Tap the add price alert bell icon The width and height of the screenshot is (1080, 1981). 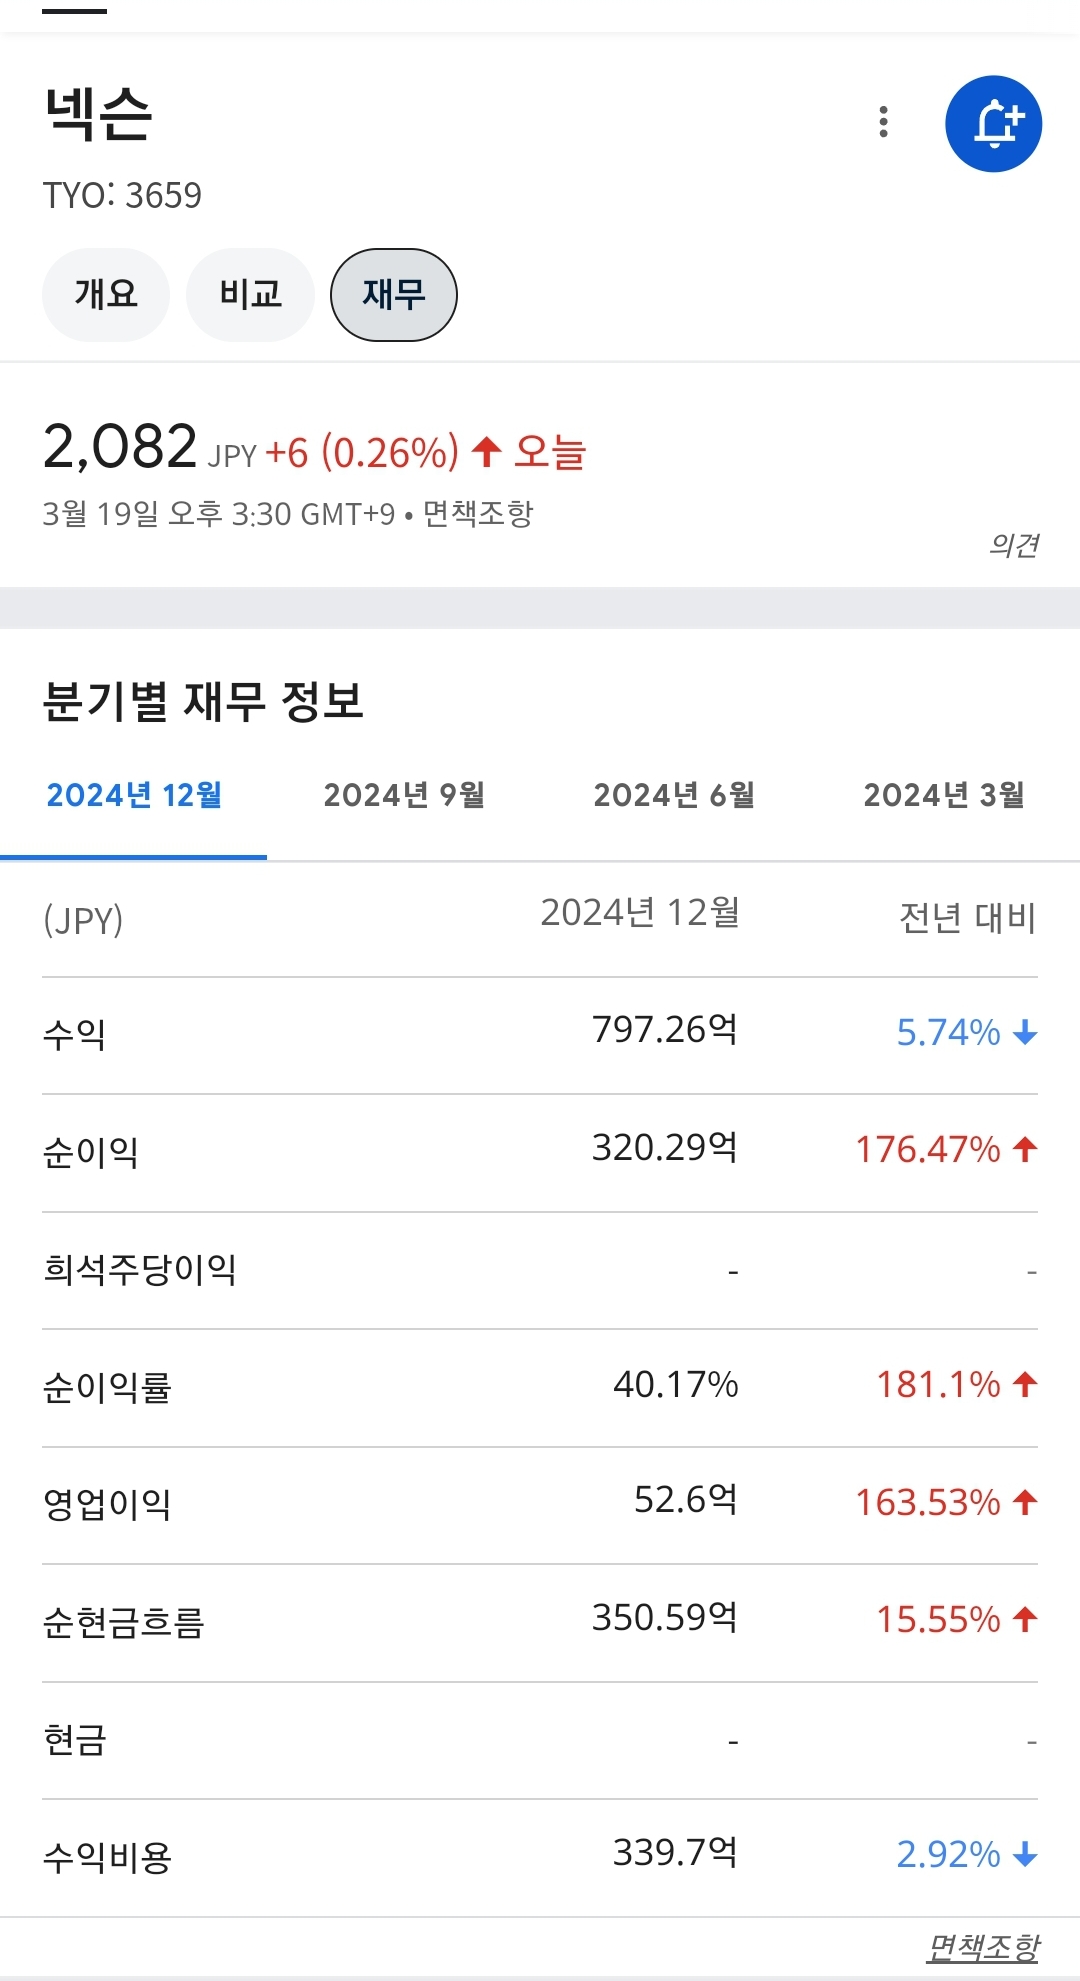(x=993, y=124)
